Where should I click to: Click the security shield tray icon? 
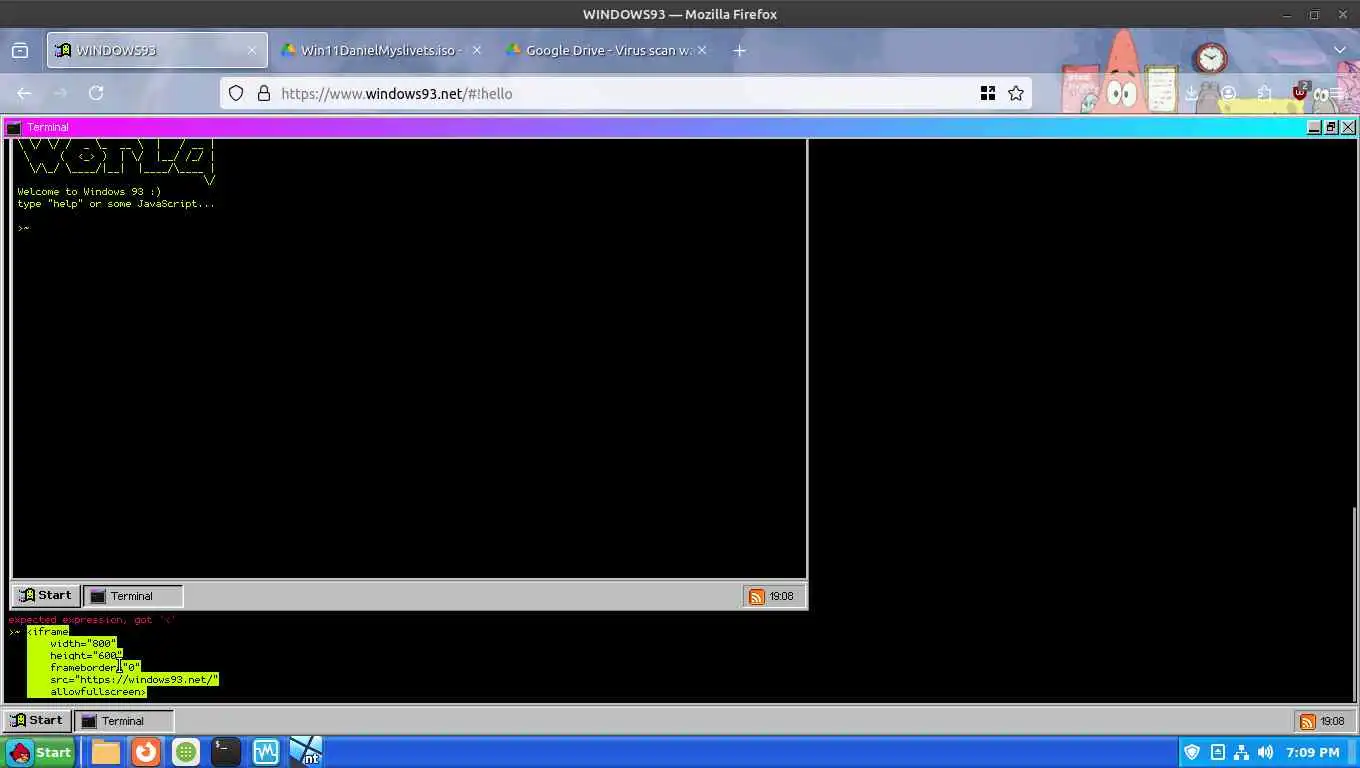coord(1192,752)
